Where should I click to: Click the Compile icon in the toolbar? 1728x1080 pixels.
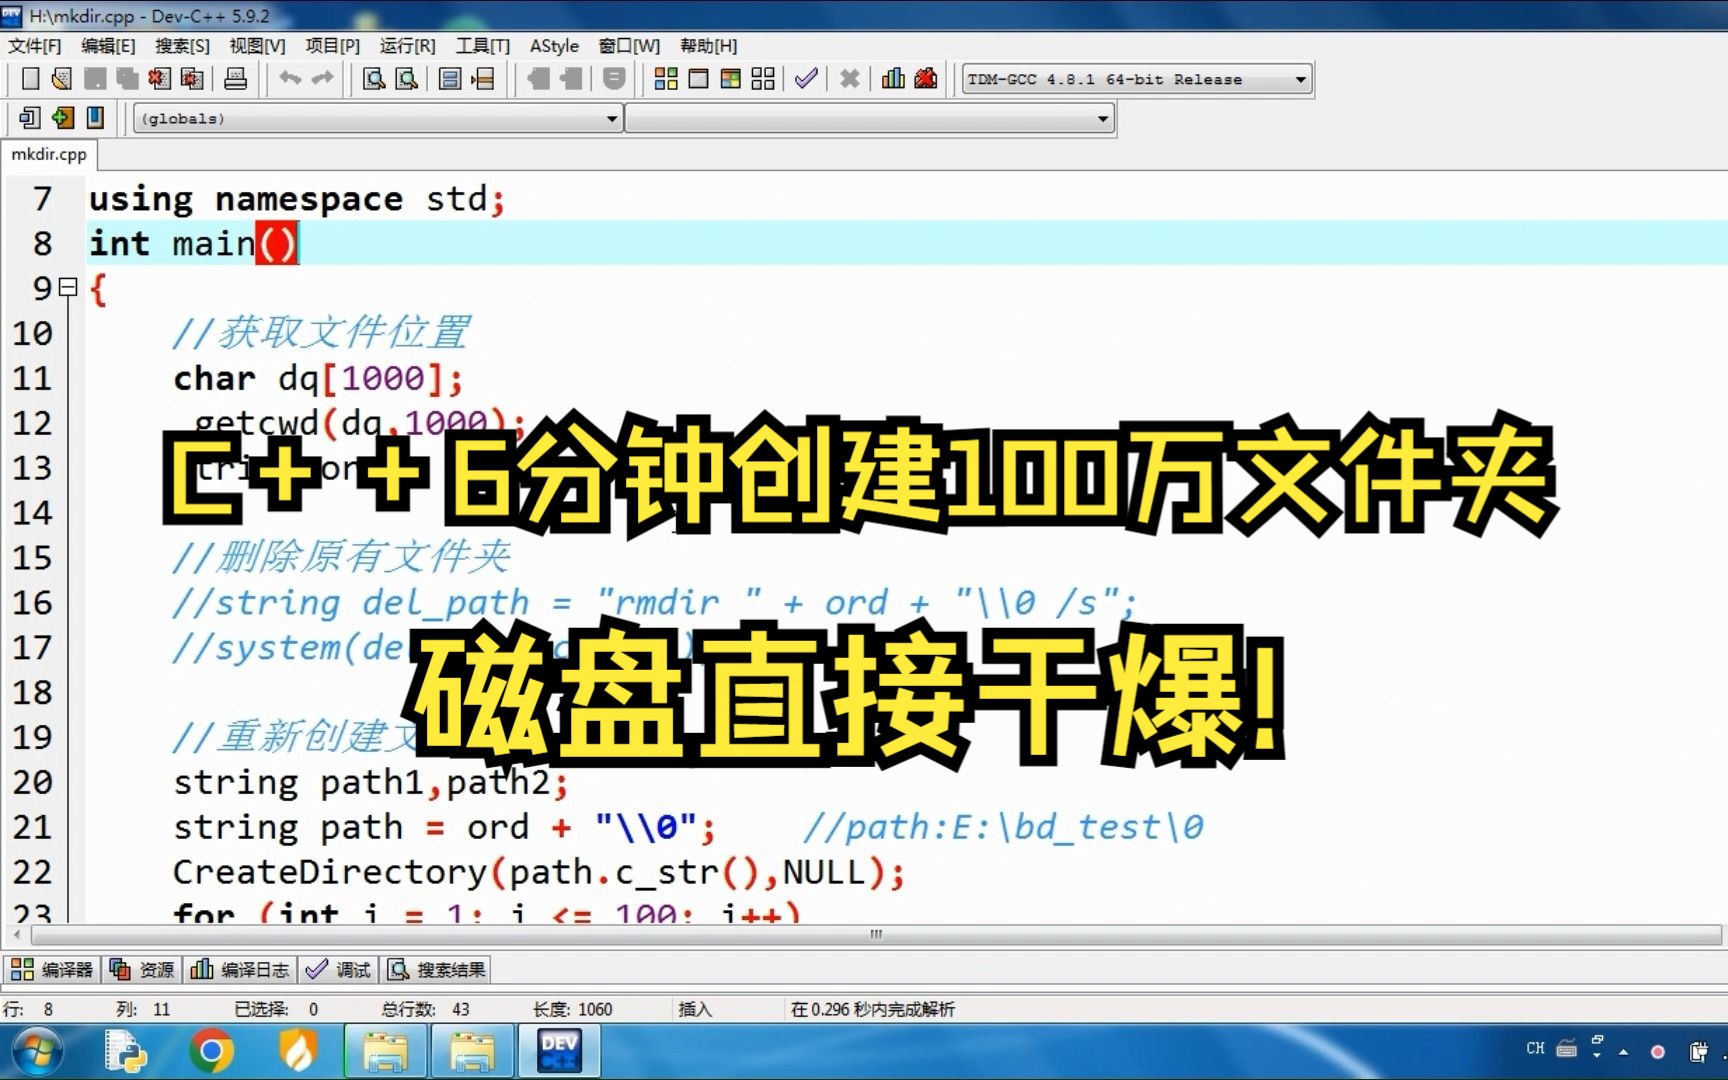point(665,78)
